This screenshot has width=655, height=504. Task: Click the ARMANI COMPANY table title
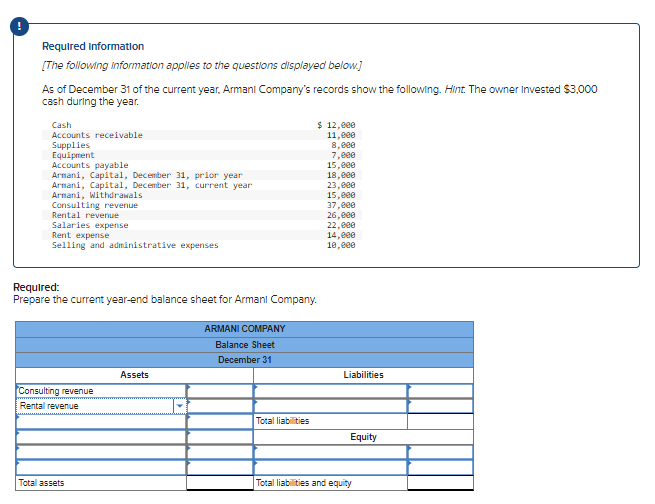coord(244,329)
